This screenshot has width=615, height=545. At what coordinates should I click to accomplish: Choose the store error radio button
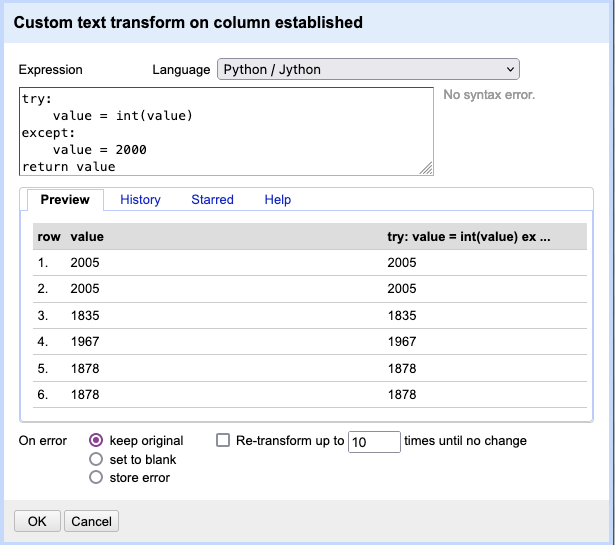(x=97, y=477)
